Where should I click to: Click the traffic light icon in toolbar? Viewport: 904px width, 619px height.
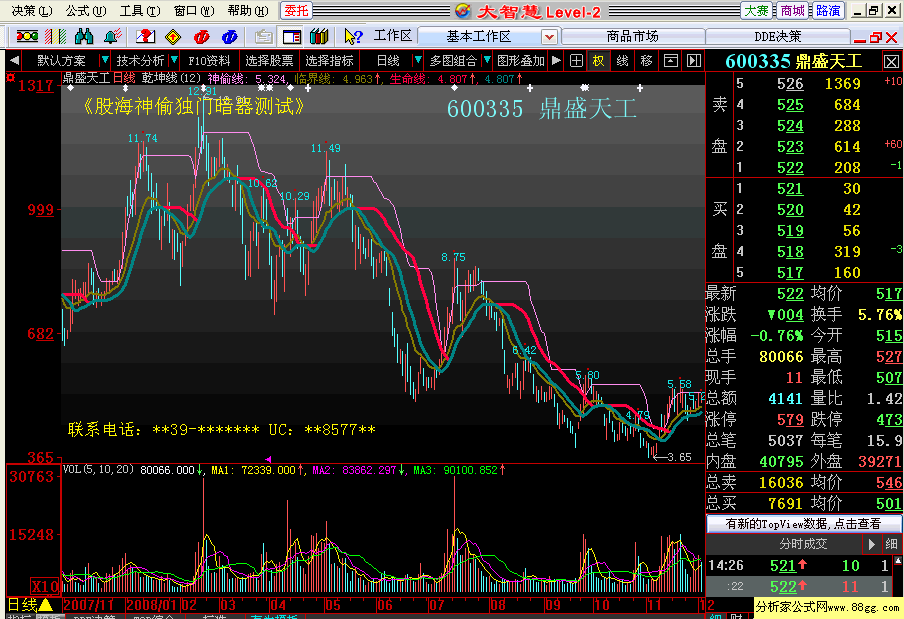point(27,37)
